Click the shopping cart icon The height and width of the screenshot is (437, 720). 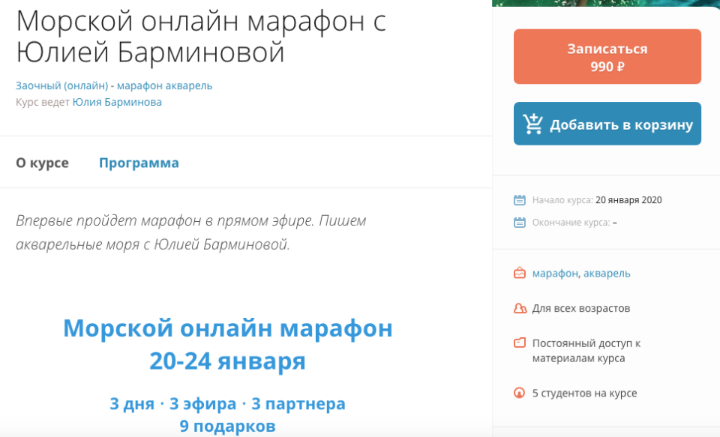(533, 124)
